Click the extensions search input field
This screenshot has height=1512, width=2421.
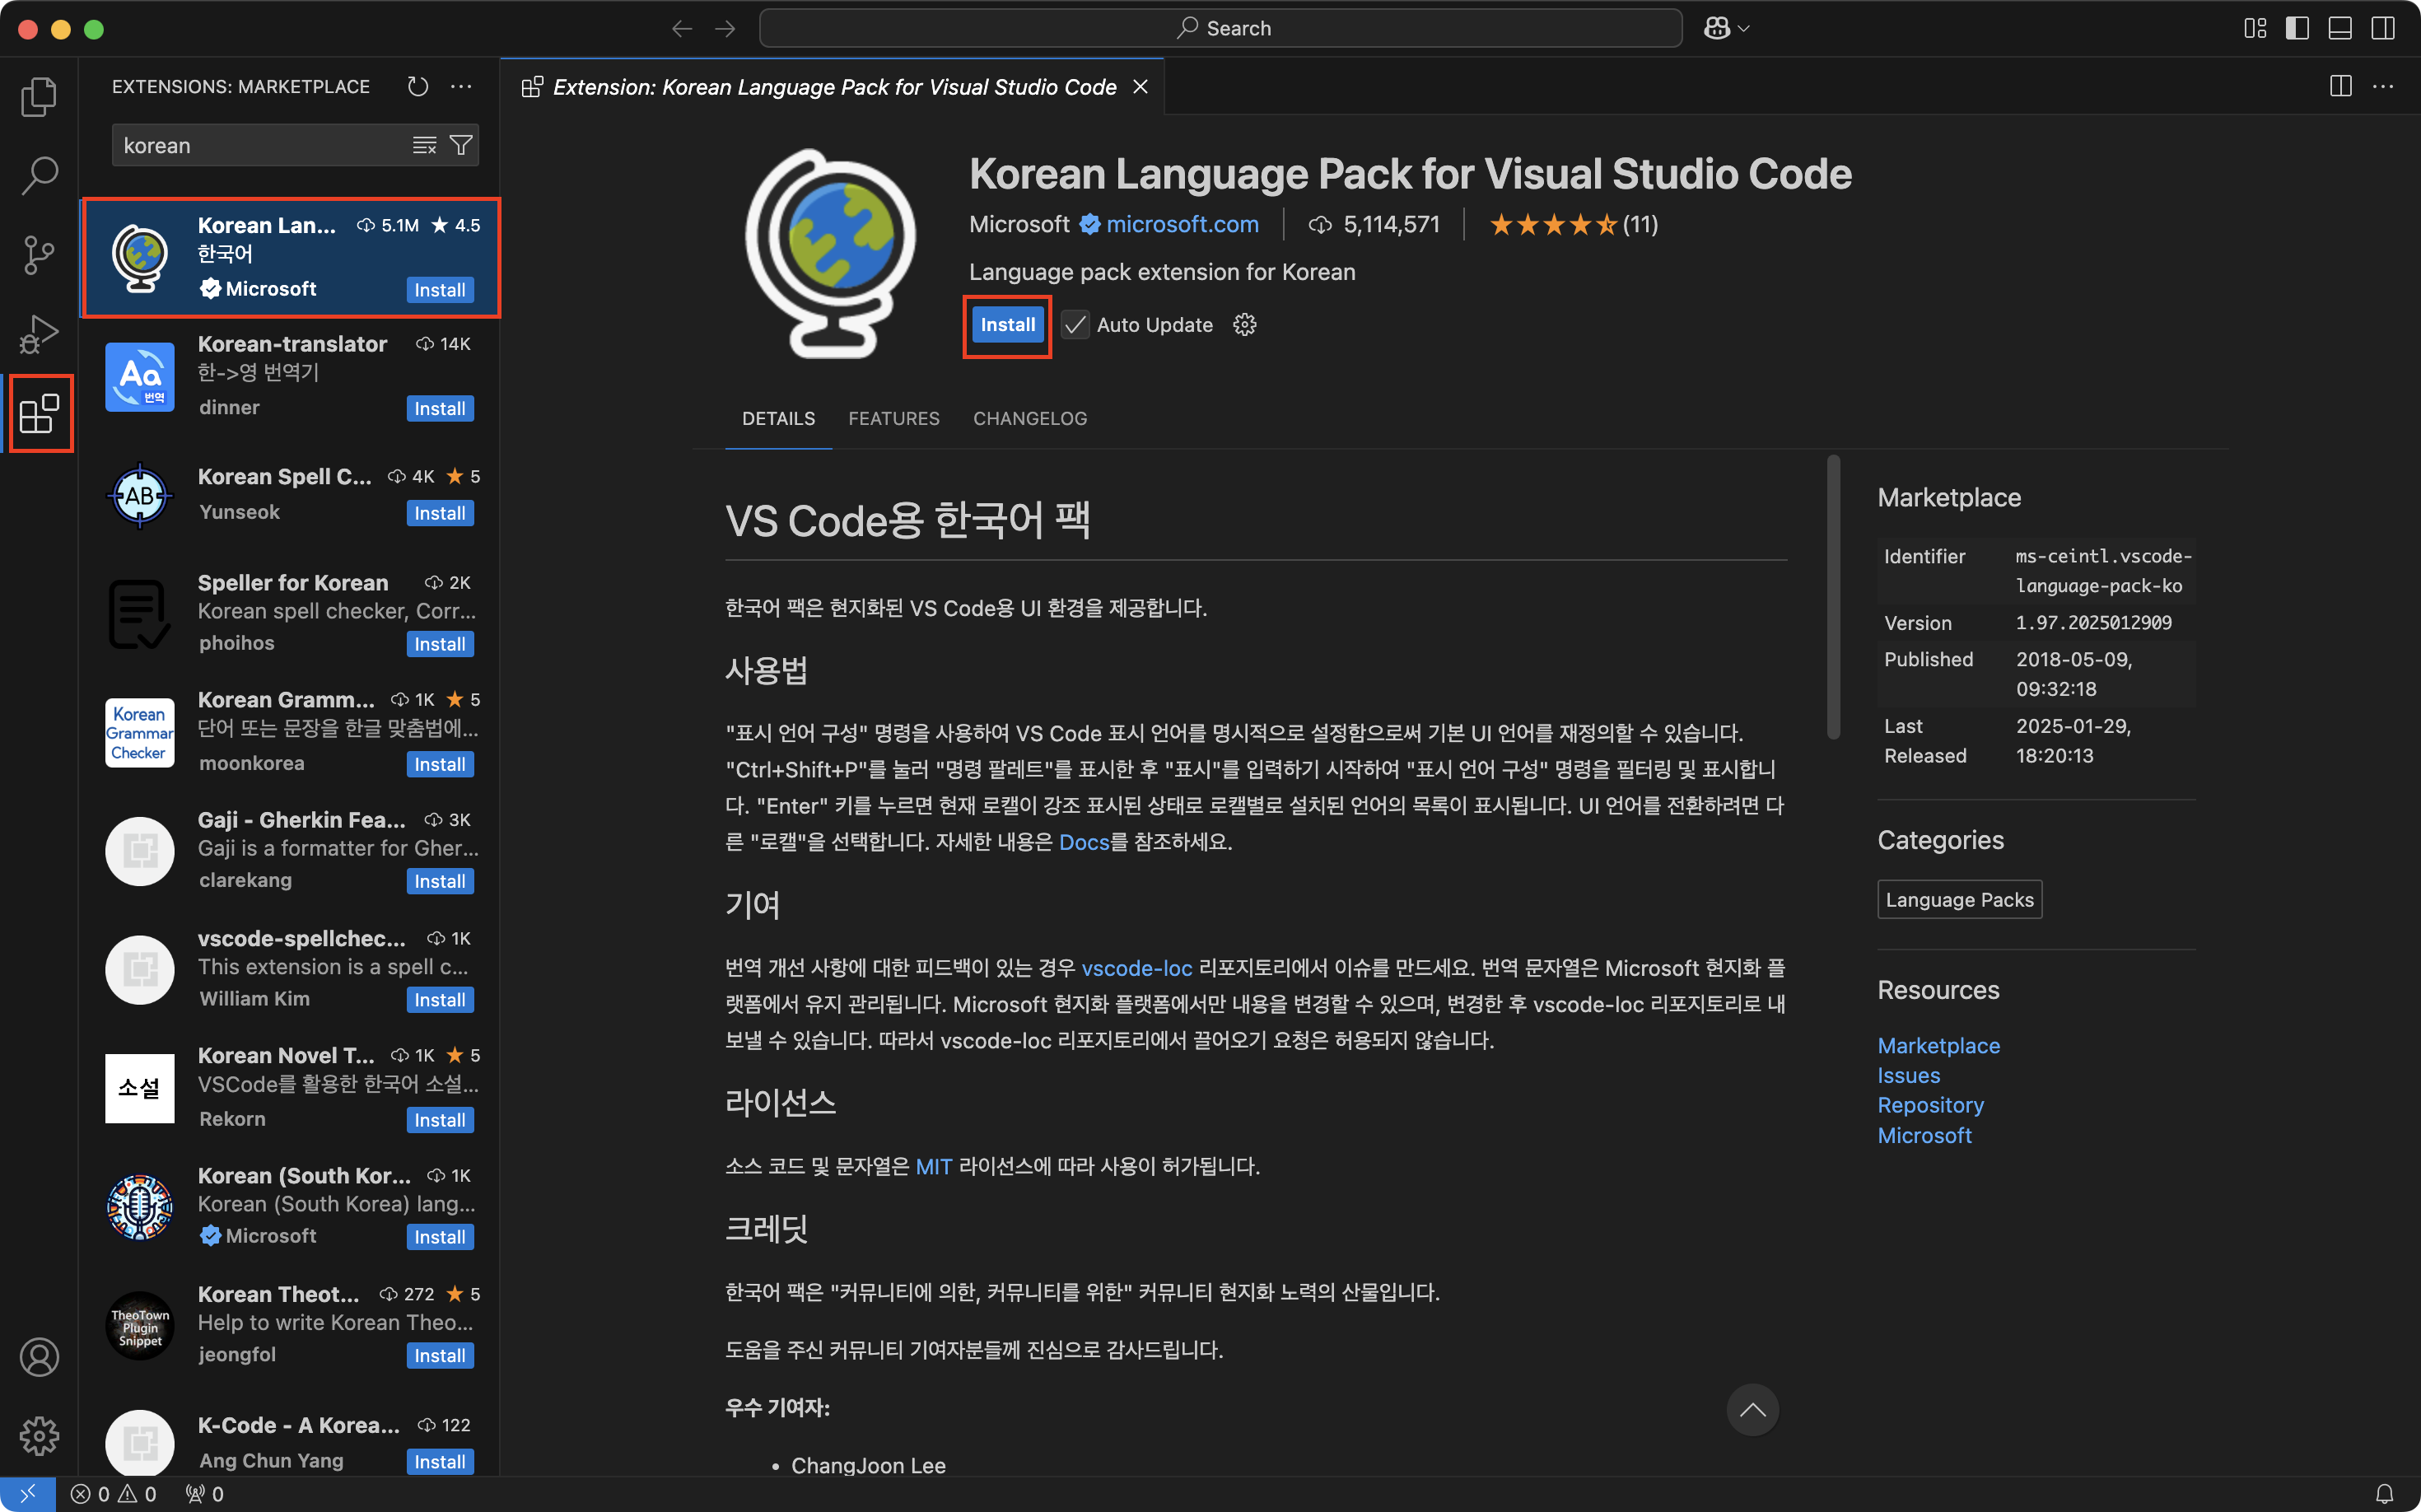click(260, 146)
